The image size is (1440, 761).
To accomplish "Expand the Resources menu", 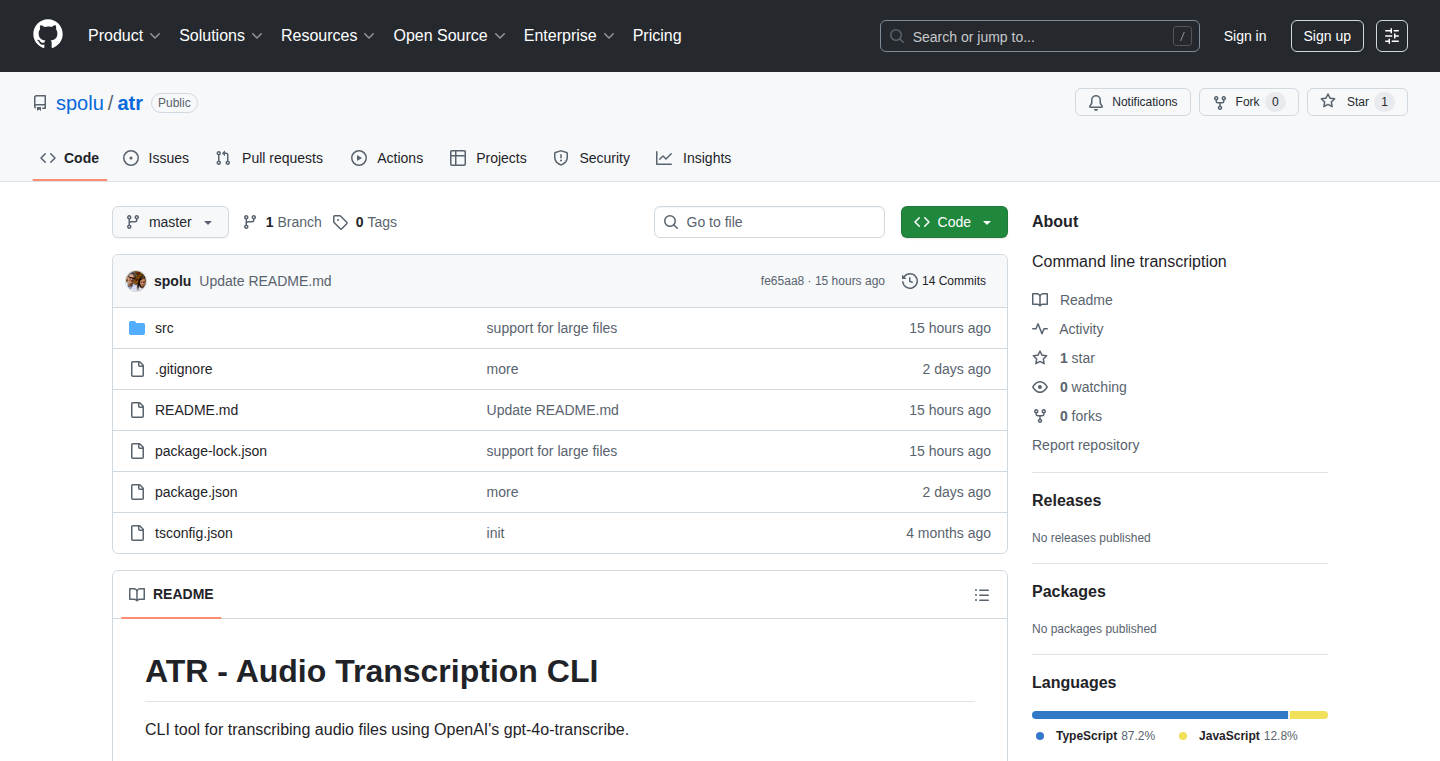I will [x=328, y=35].
